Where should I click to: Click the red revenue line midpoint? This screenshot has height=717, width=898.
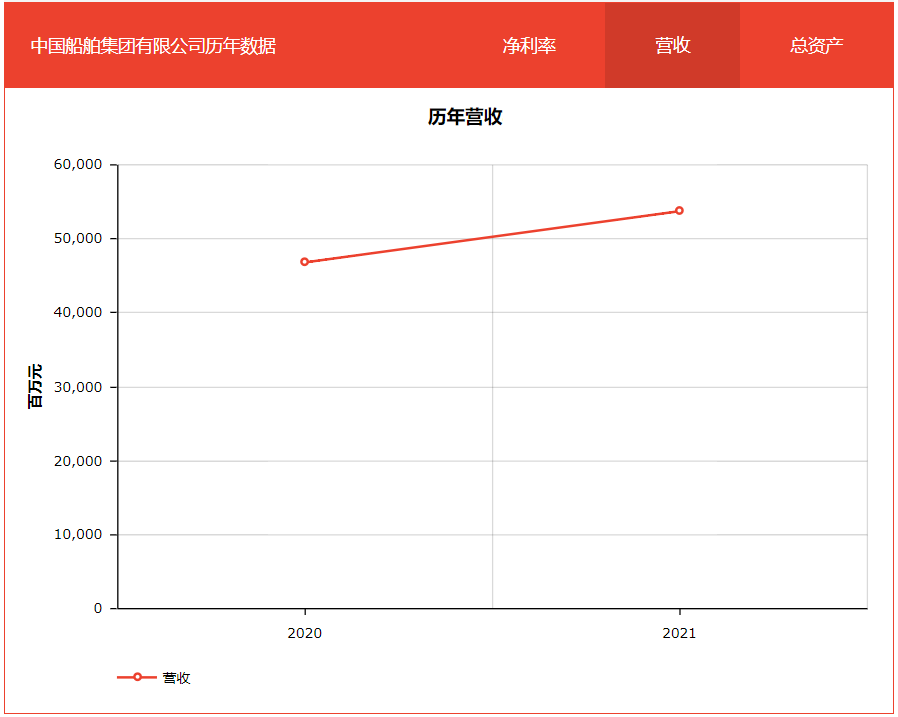coord(492,237)
